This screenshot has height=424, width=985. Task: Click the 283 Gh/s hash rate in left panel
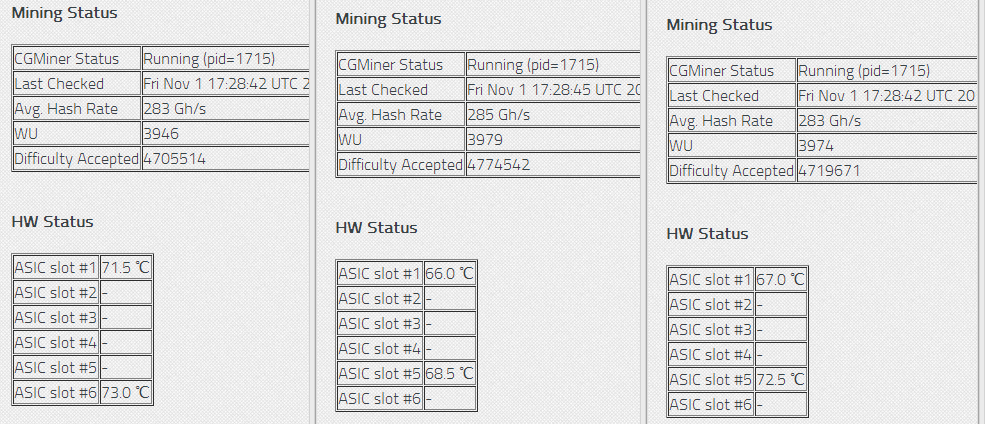pos(175,109)
